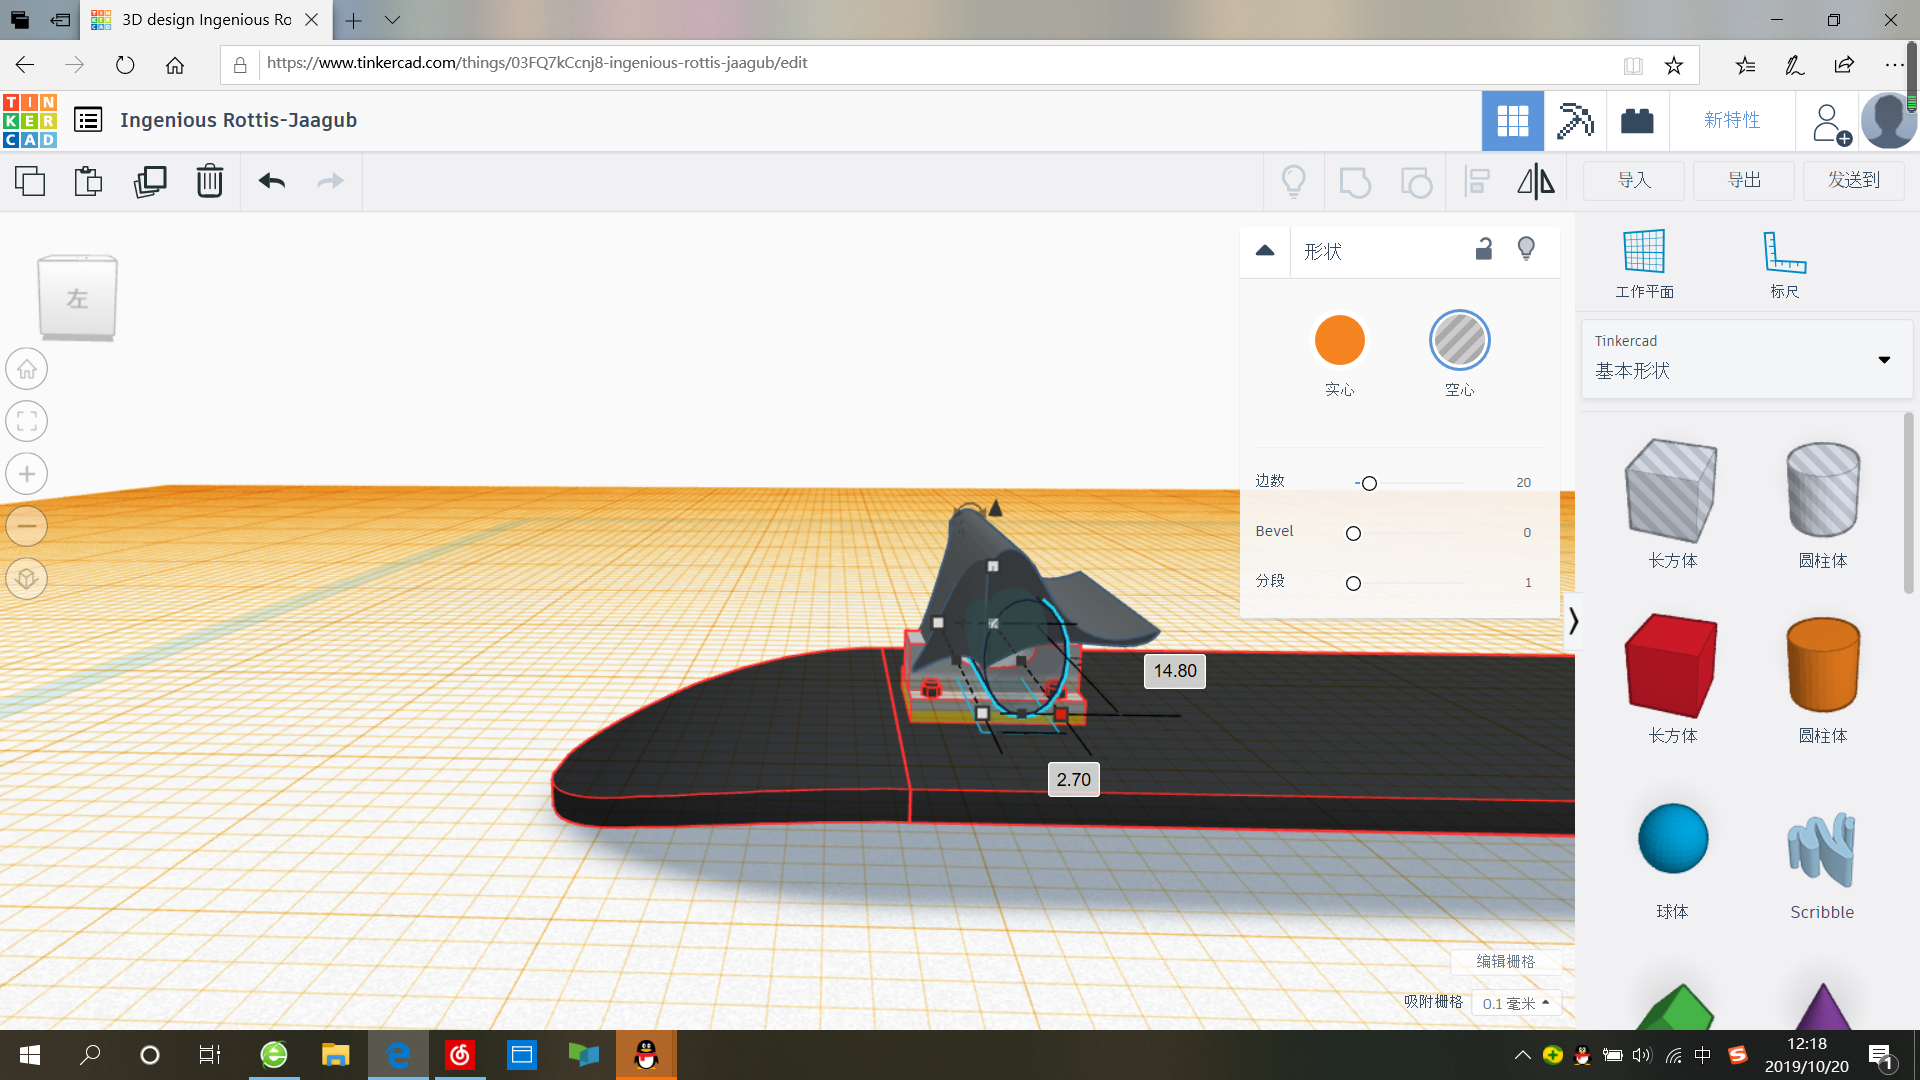Undo the last action
Viewport: 1920px width, 1080px height.
(272, 181)
